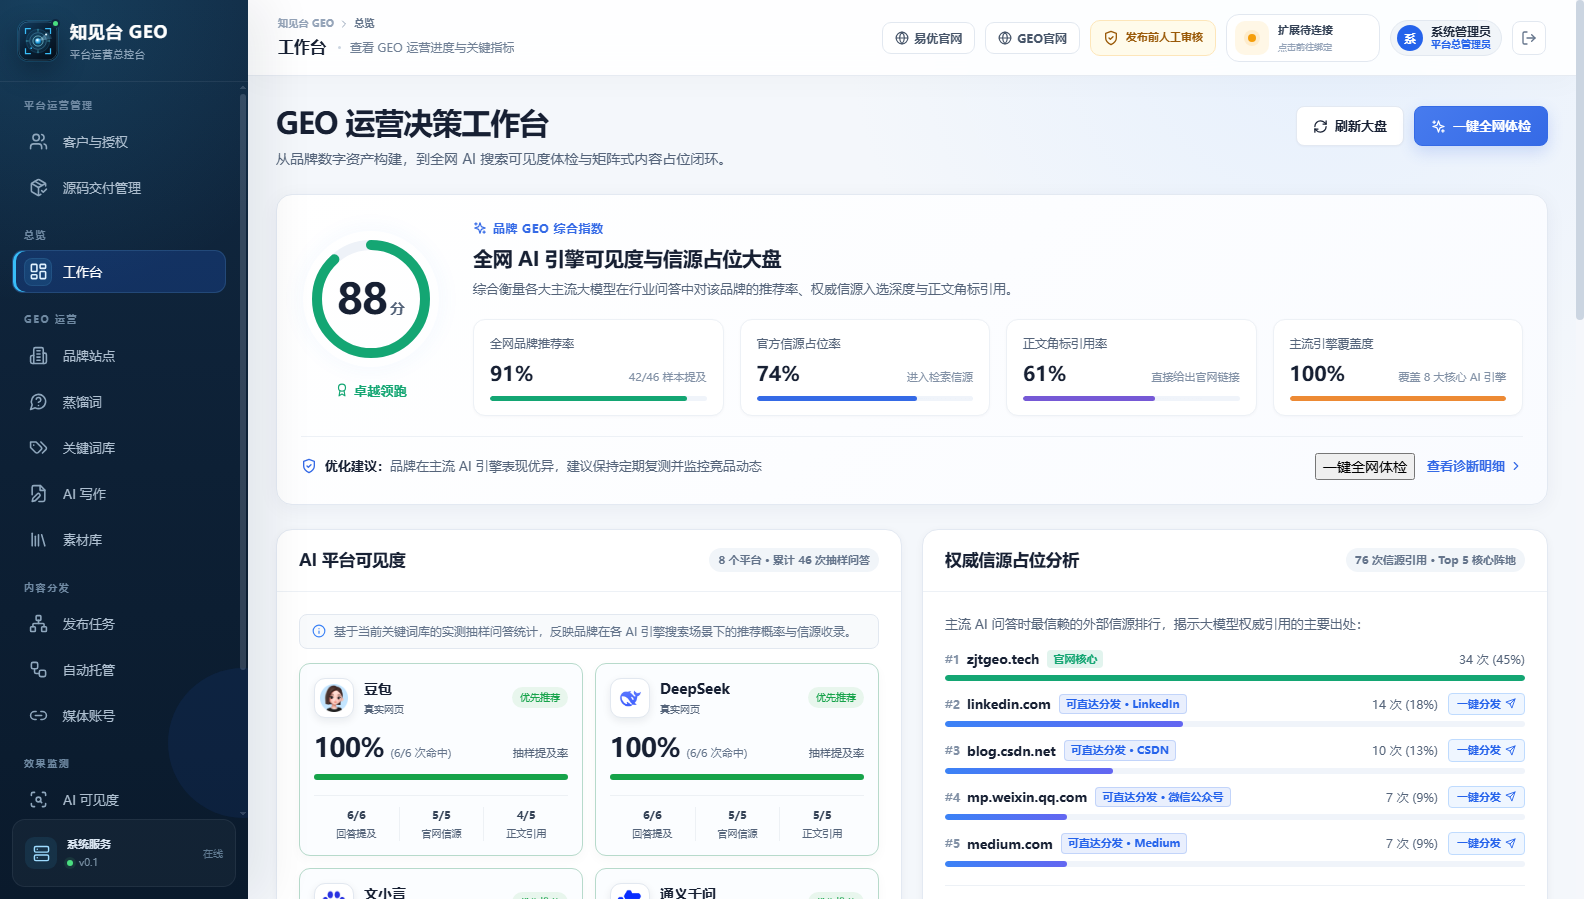Click the chevron after 查看诊断明细

(x=1516, y=466)
